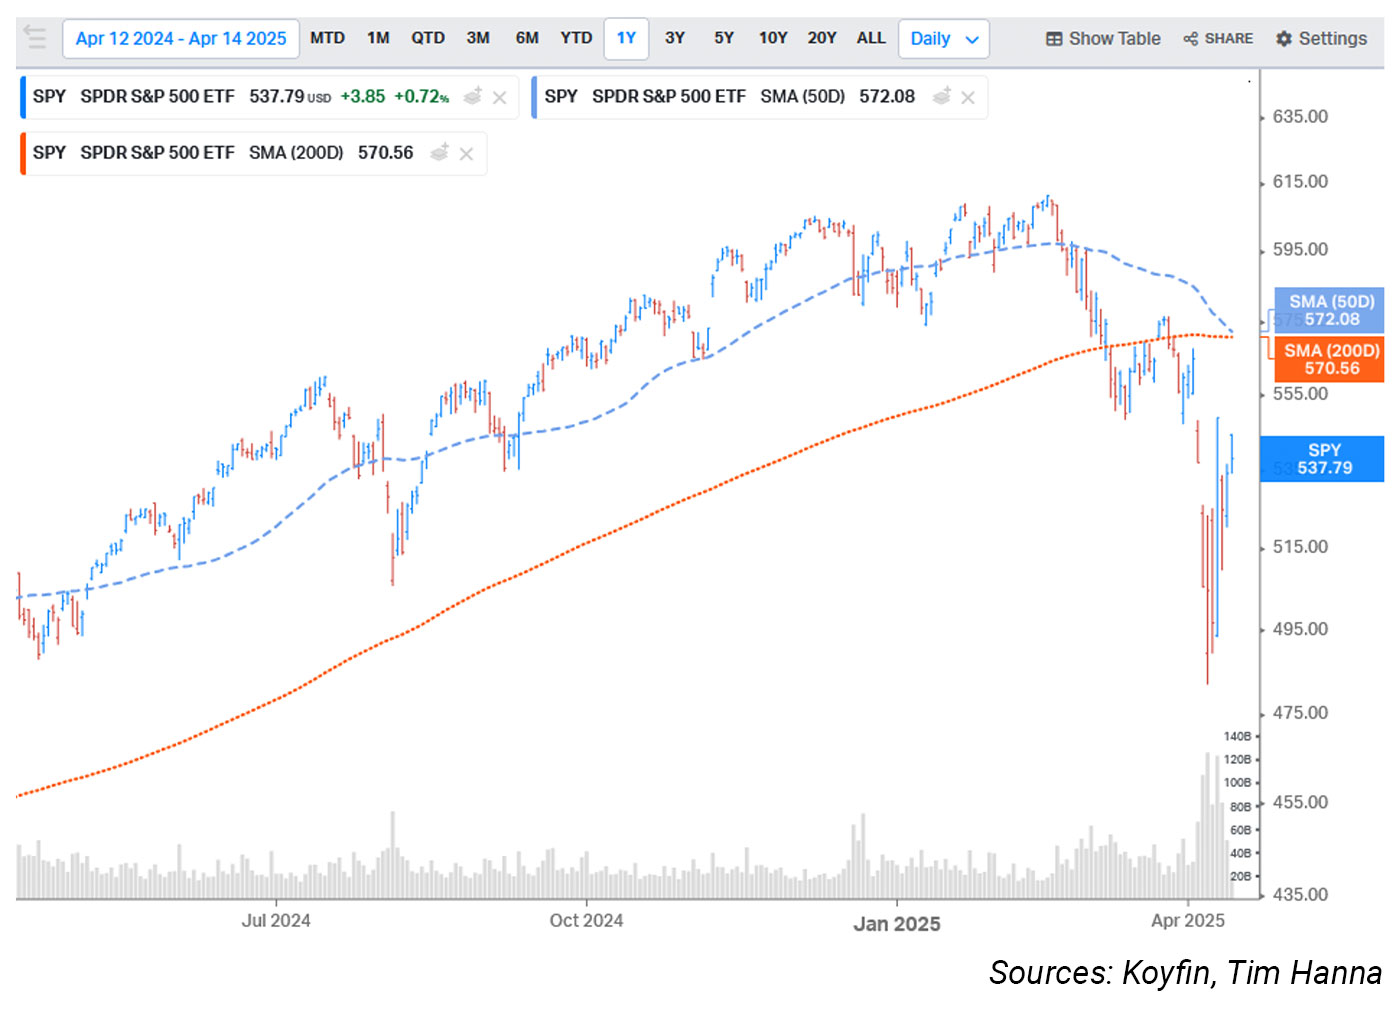Viewport: 1400px width, 1023px height.
Task: Remove the SMA (50D) indicator
Action: pyautogui.click(x=968, y=97)
